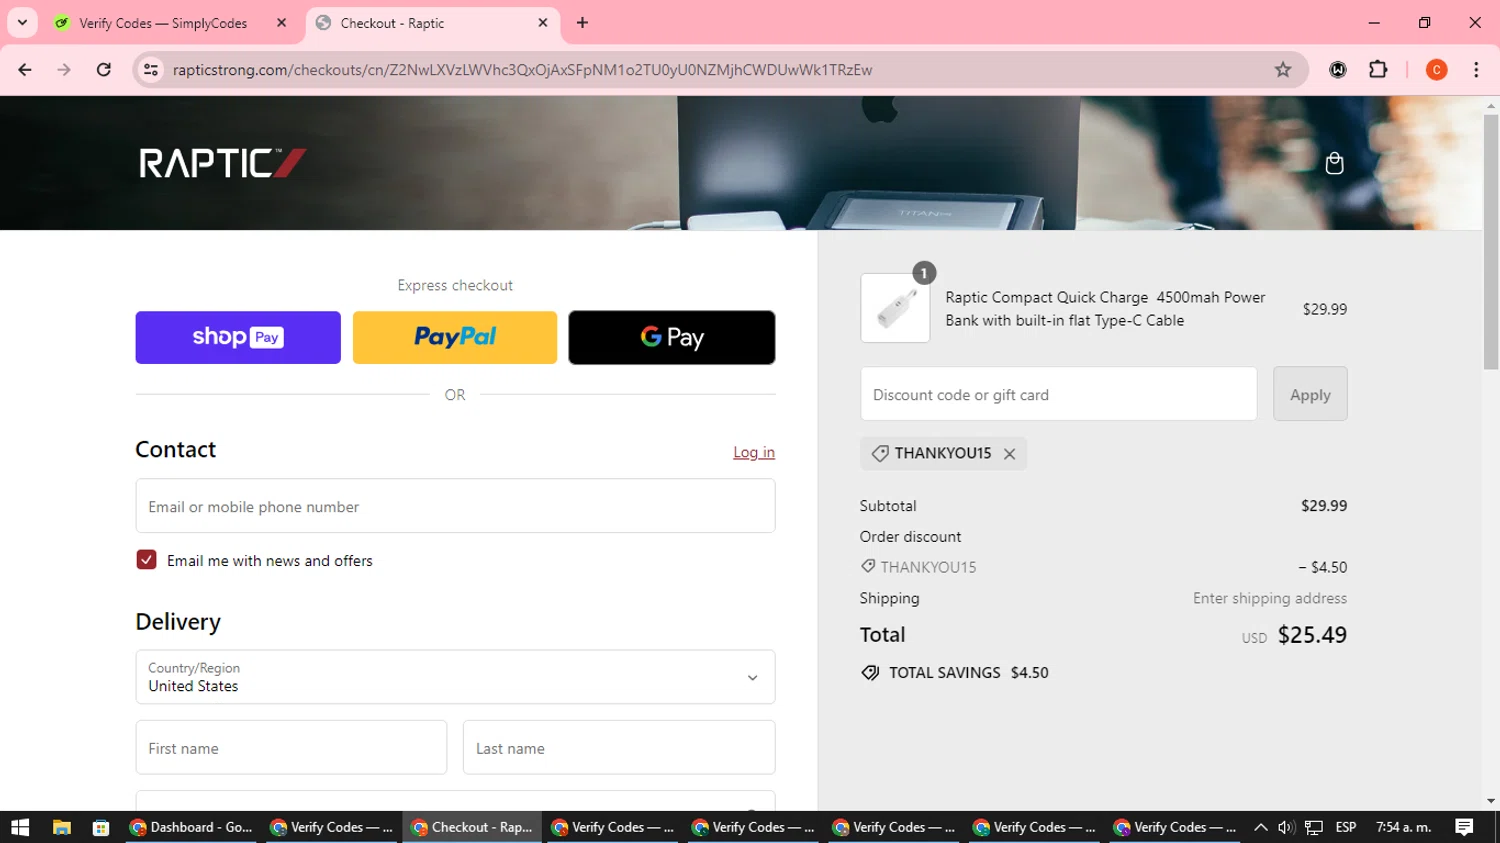
Task: Reload the checkout page
Action: point(104,70)
